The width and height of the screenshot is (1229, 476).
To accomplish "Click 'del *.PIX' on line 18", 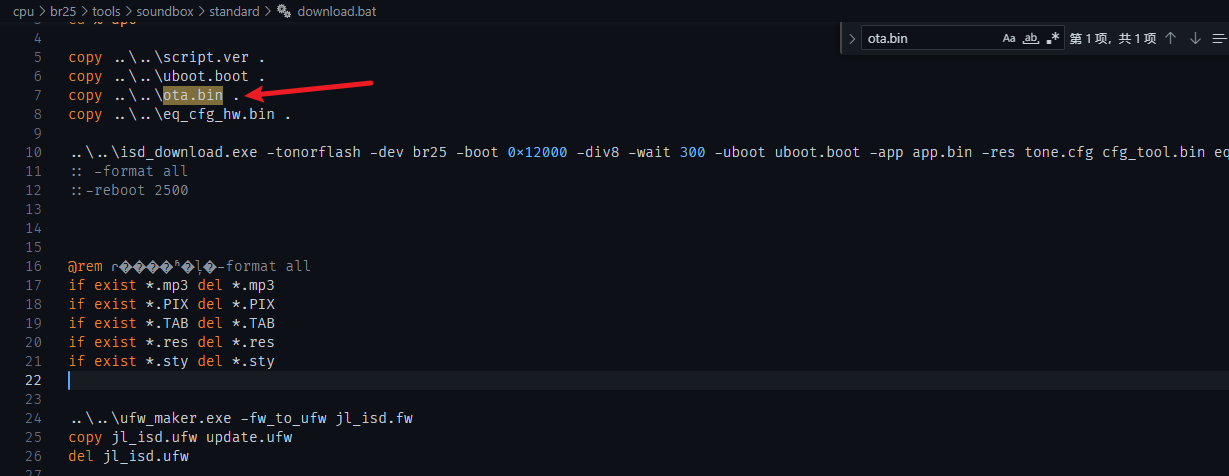I will tap(236, 304).
